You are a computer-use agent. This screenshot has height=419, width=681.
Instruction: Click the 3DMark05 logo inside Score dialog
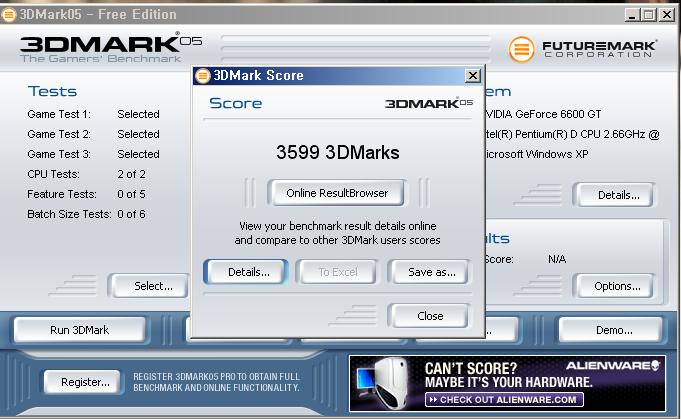[x=429, y=103]
